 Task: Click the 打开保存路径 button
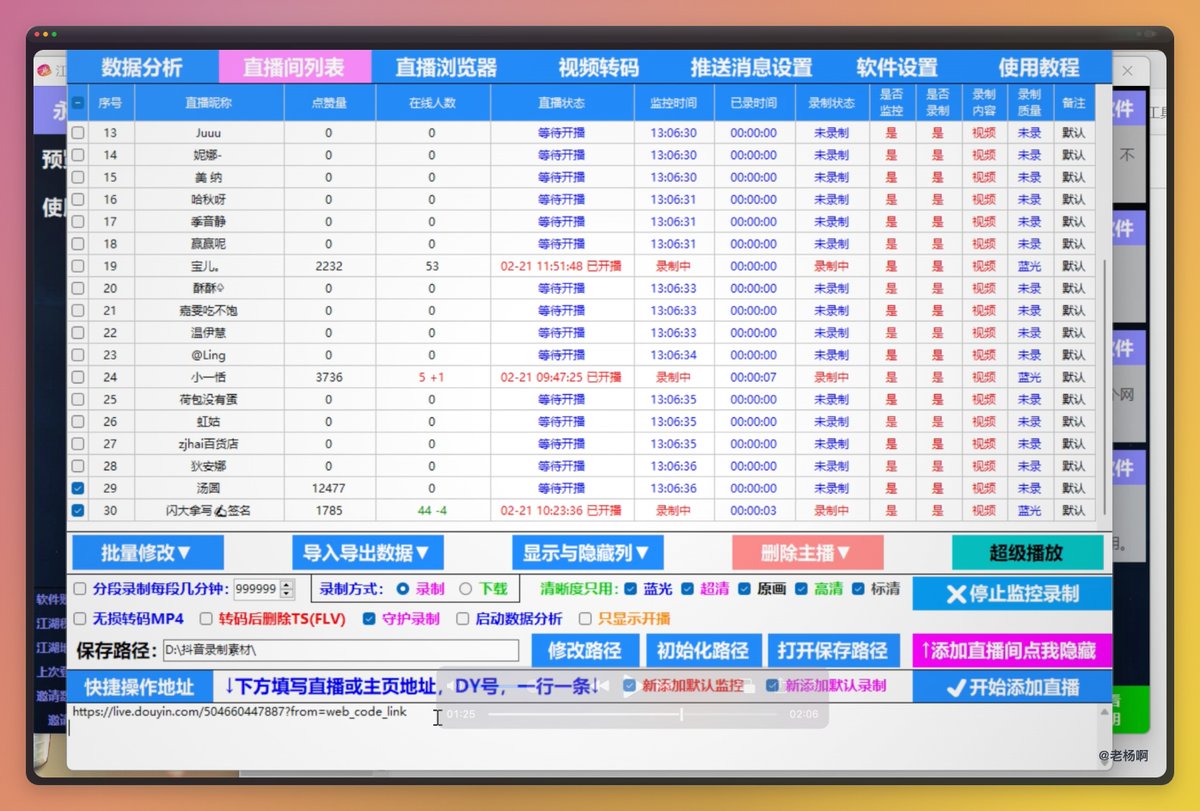pyautogui.click(x=833, y=651)
